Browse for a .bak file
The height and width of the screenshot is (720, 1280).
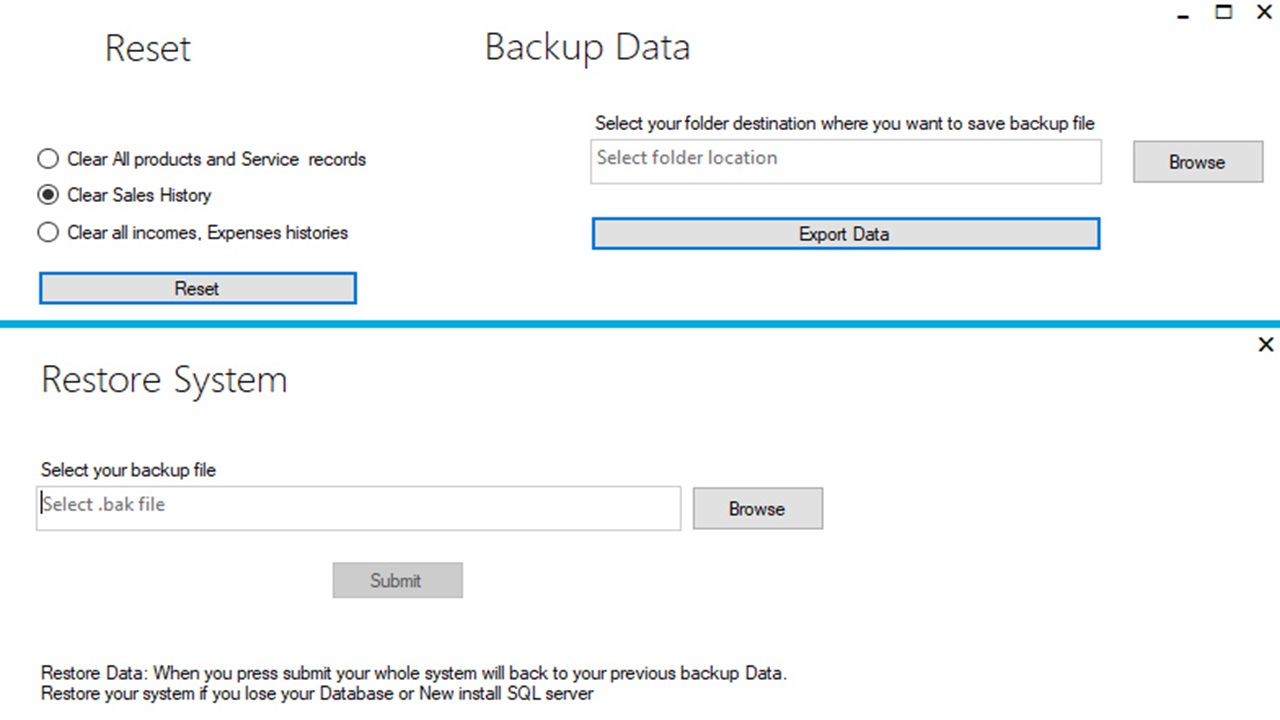757,508
